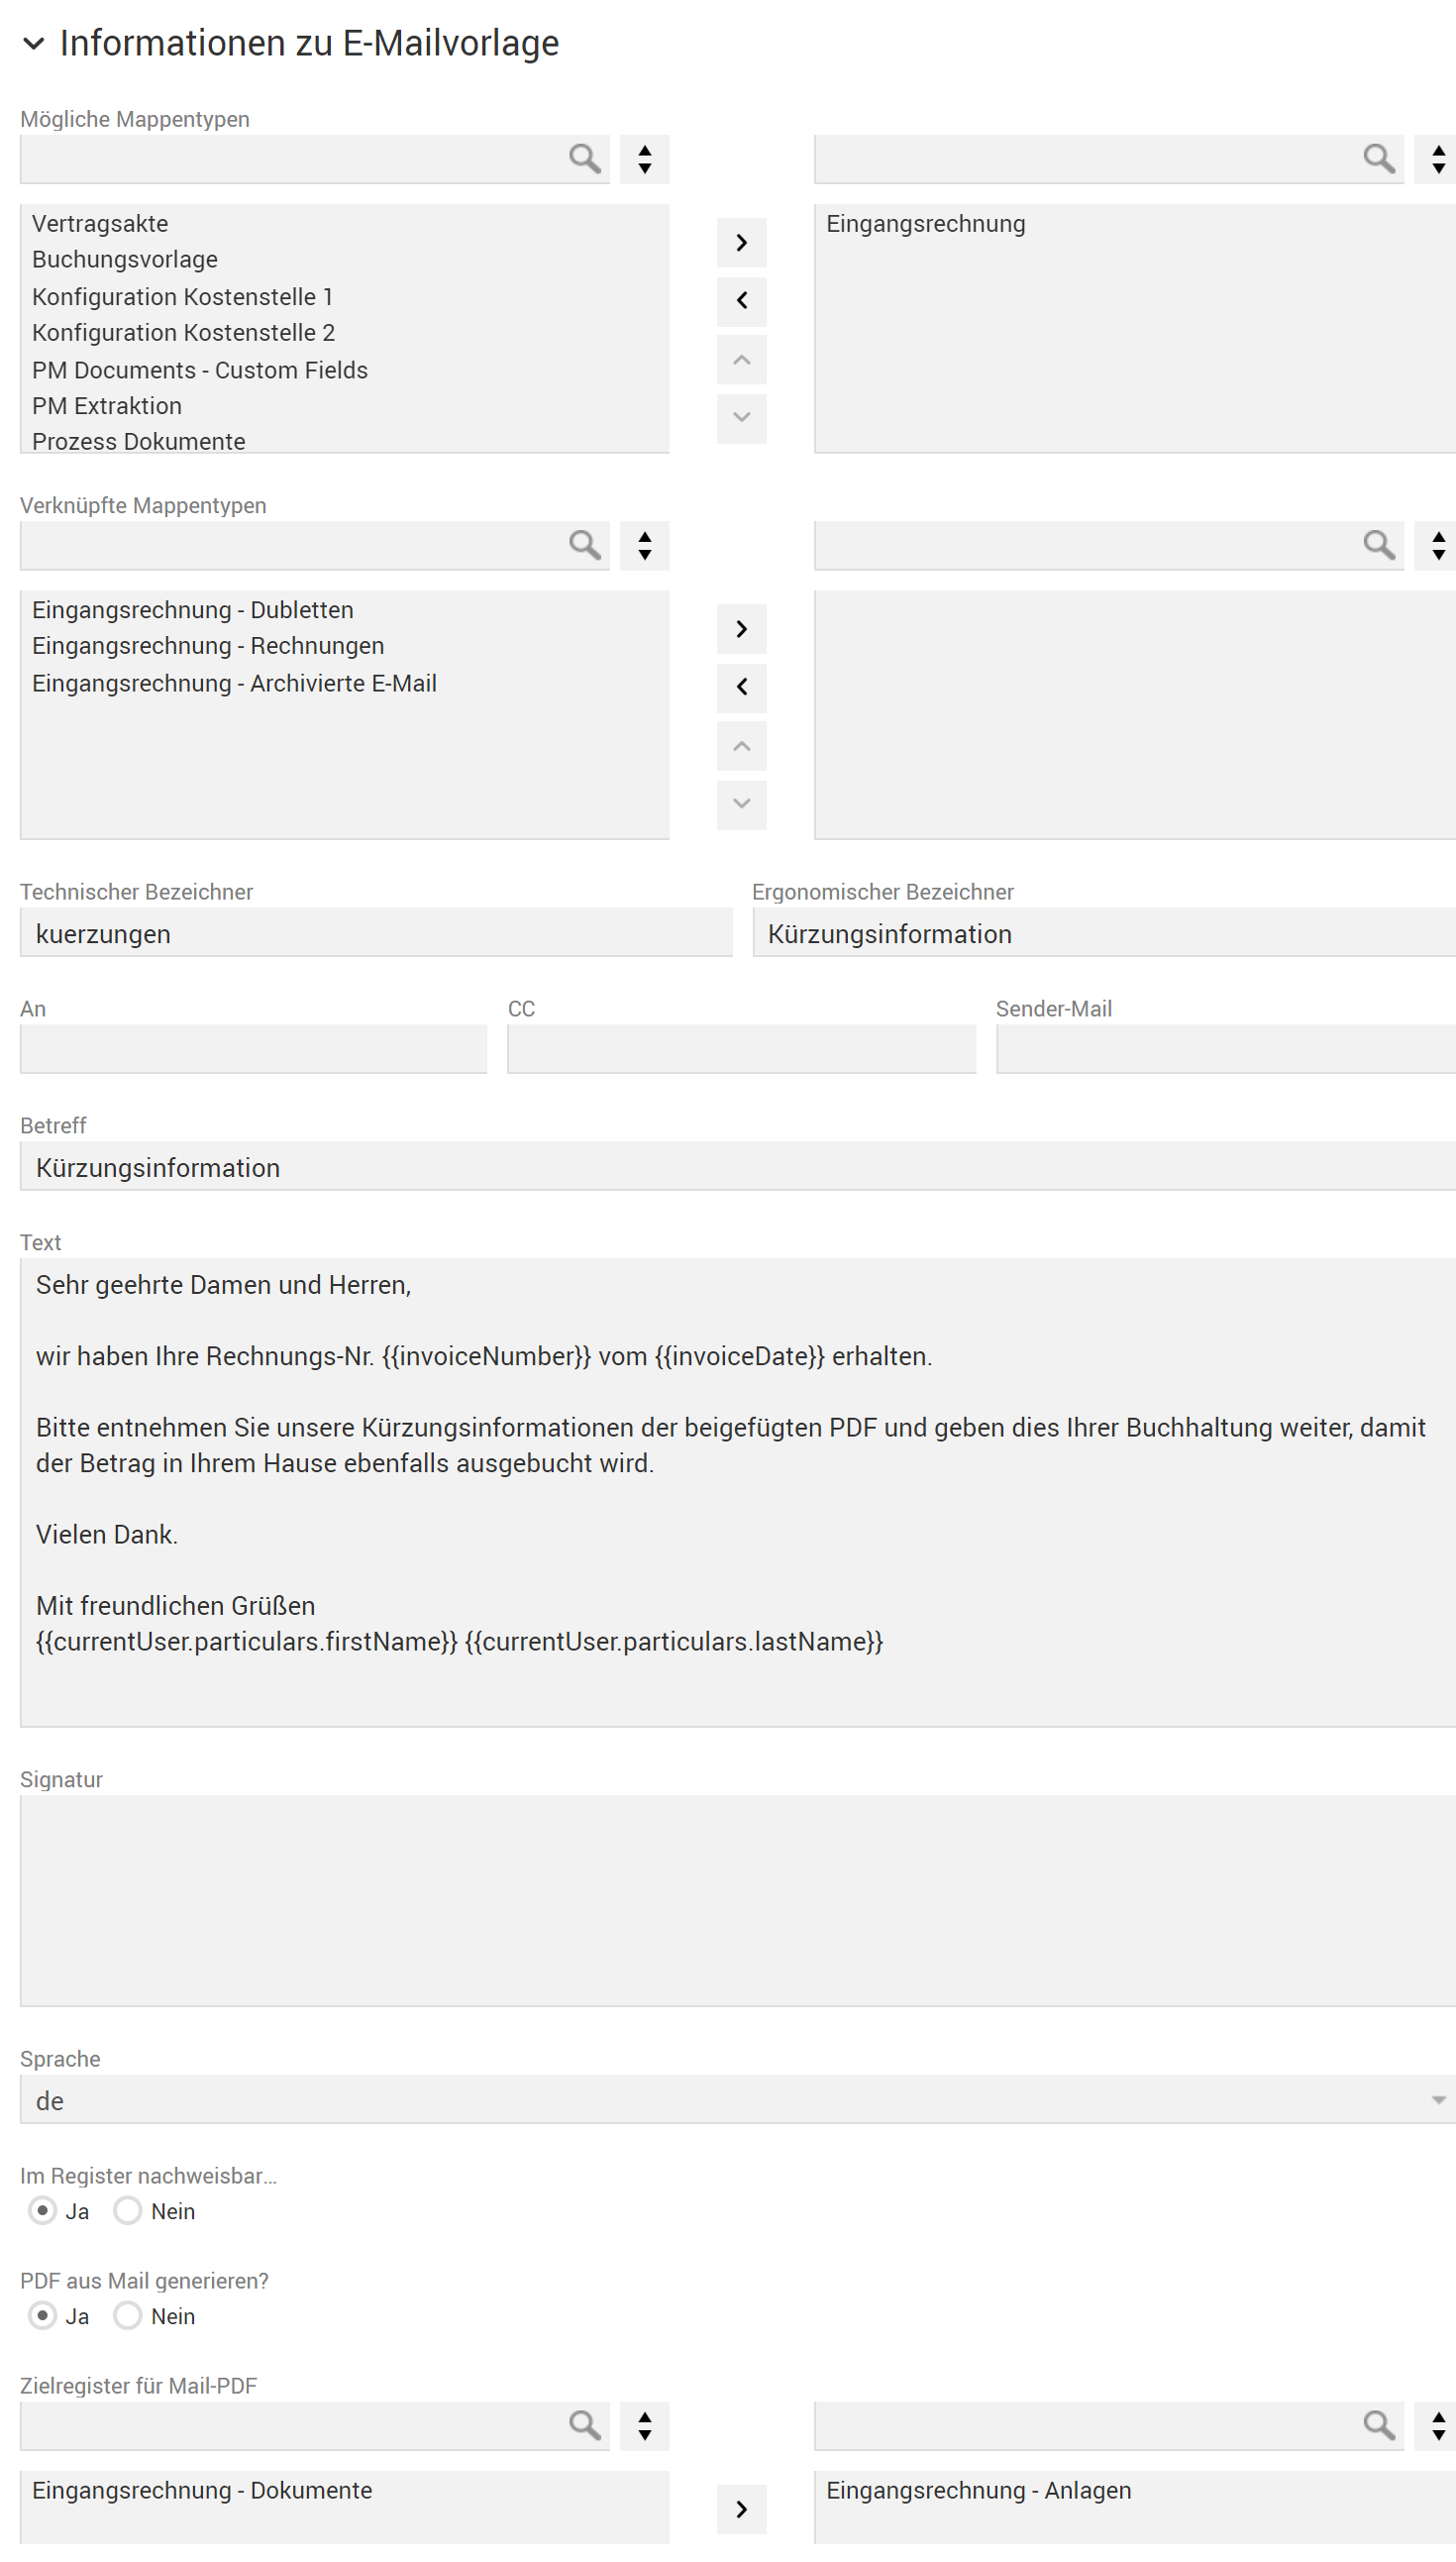Image resolution: width=1456 pixels, height=2562 pixels.
Task: Select Eingangsrechnung - Anlagen entry
Action: click(1135, 2490)
